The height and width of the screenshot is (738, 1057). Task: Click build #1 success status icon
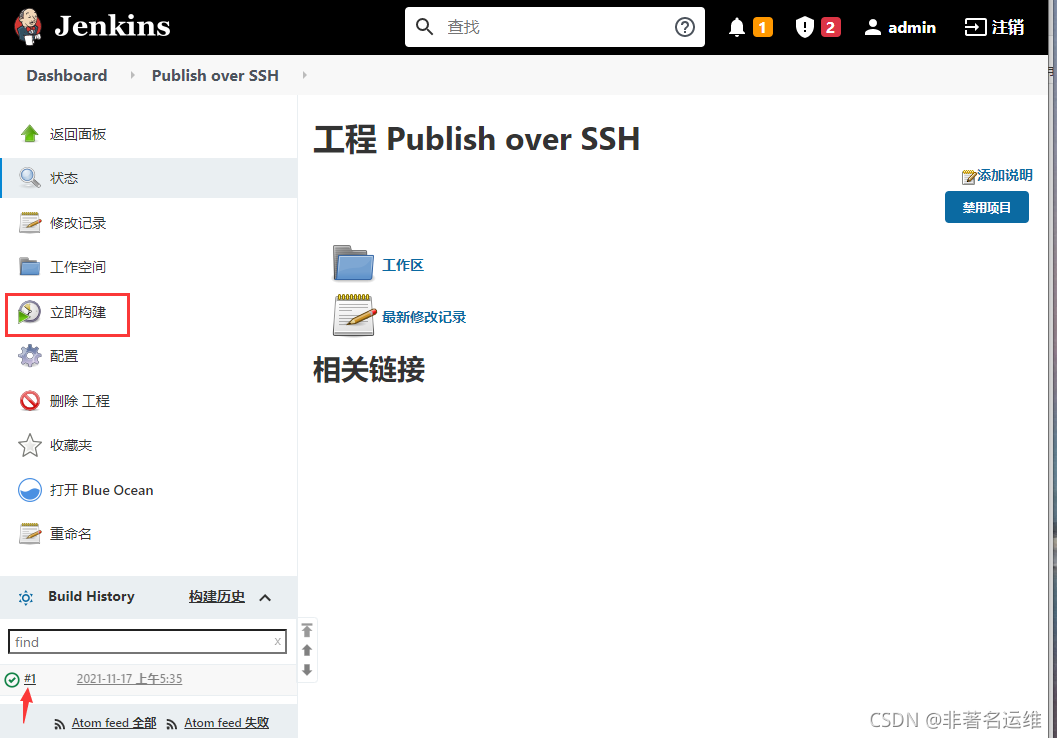point(11,679)
